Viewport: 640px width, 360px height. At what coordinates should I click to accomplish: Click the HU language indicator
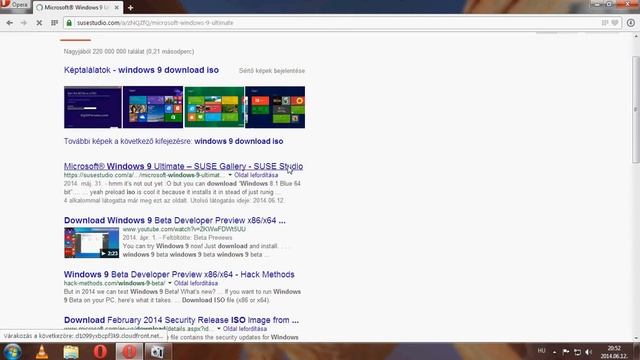click(542, 351)
